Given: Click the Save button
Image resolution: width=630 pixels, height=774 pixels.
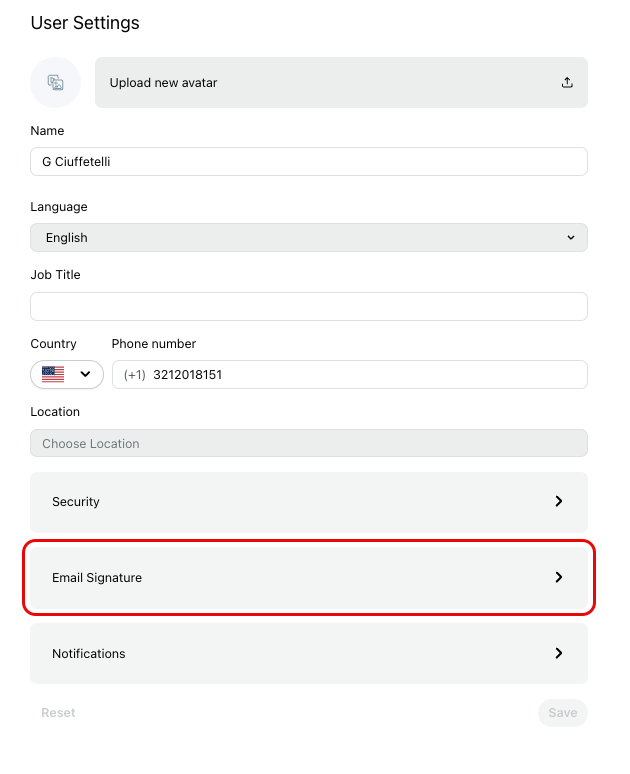Looking at the screenshot, I should point(563,713).
